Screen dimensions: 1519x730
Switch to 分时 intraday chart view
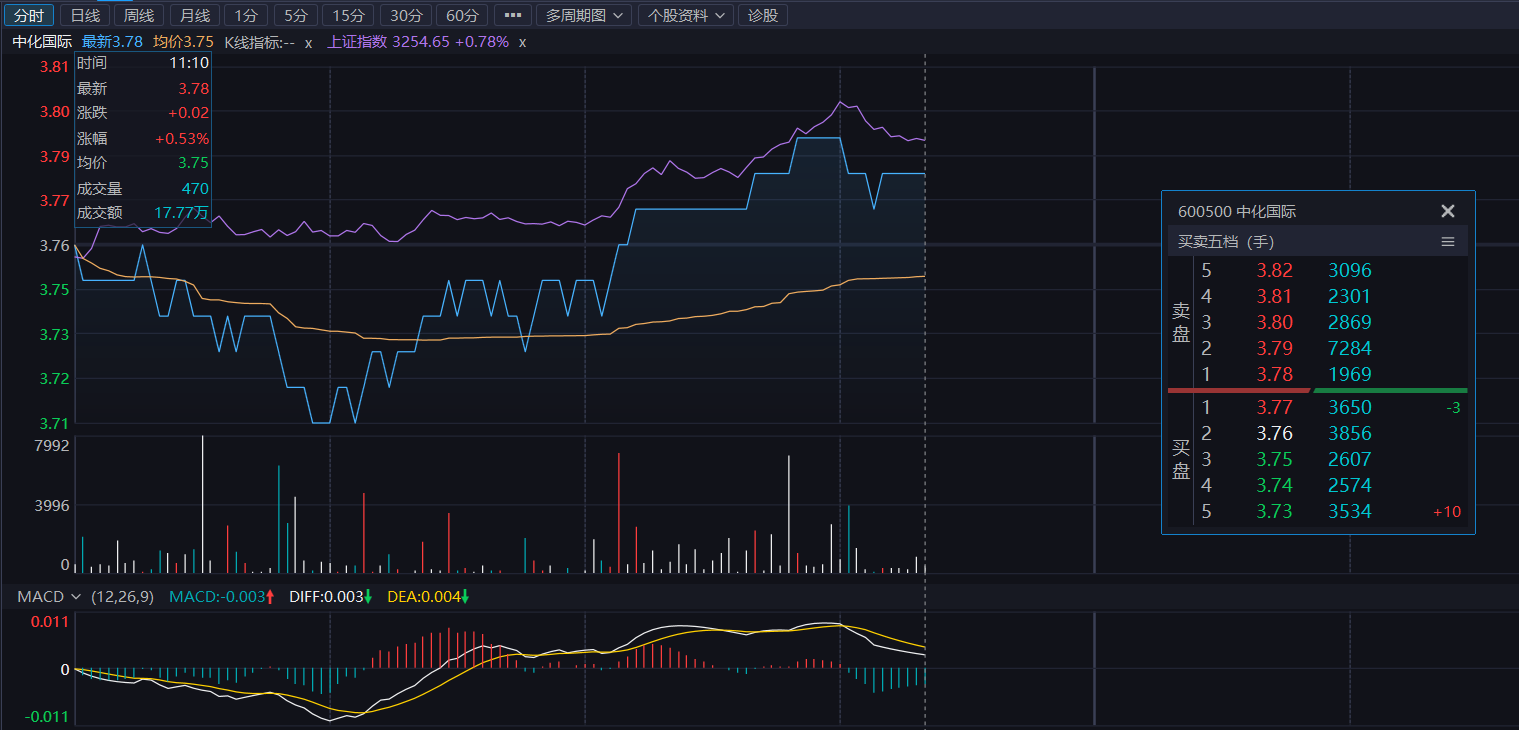click(28, 15)
